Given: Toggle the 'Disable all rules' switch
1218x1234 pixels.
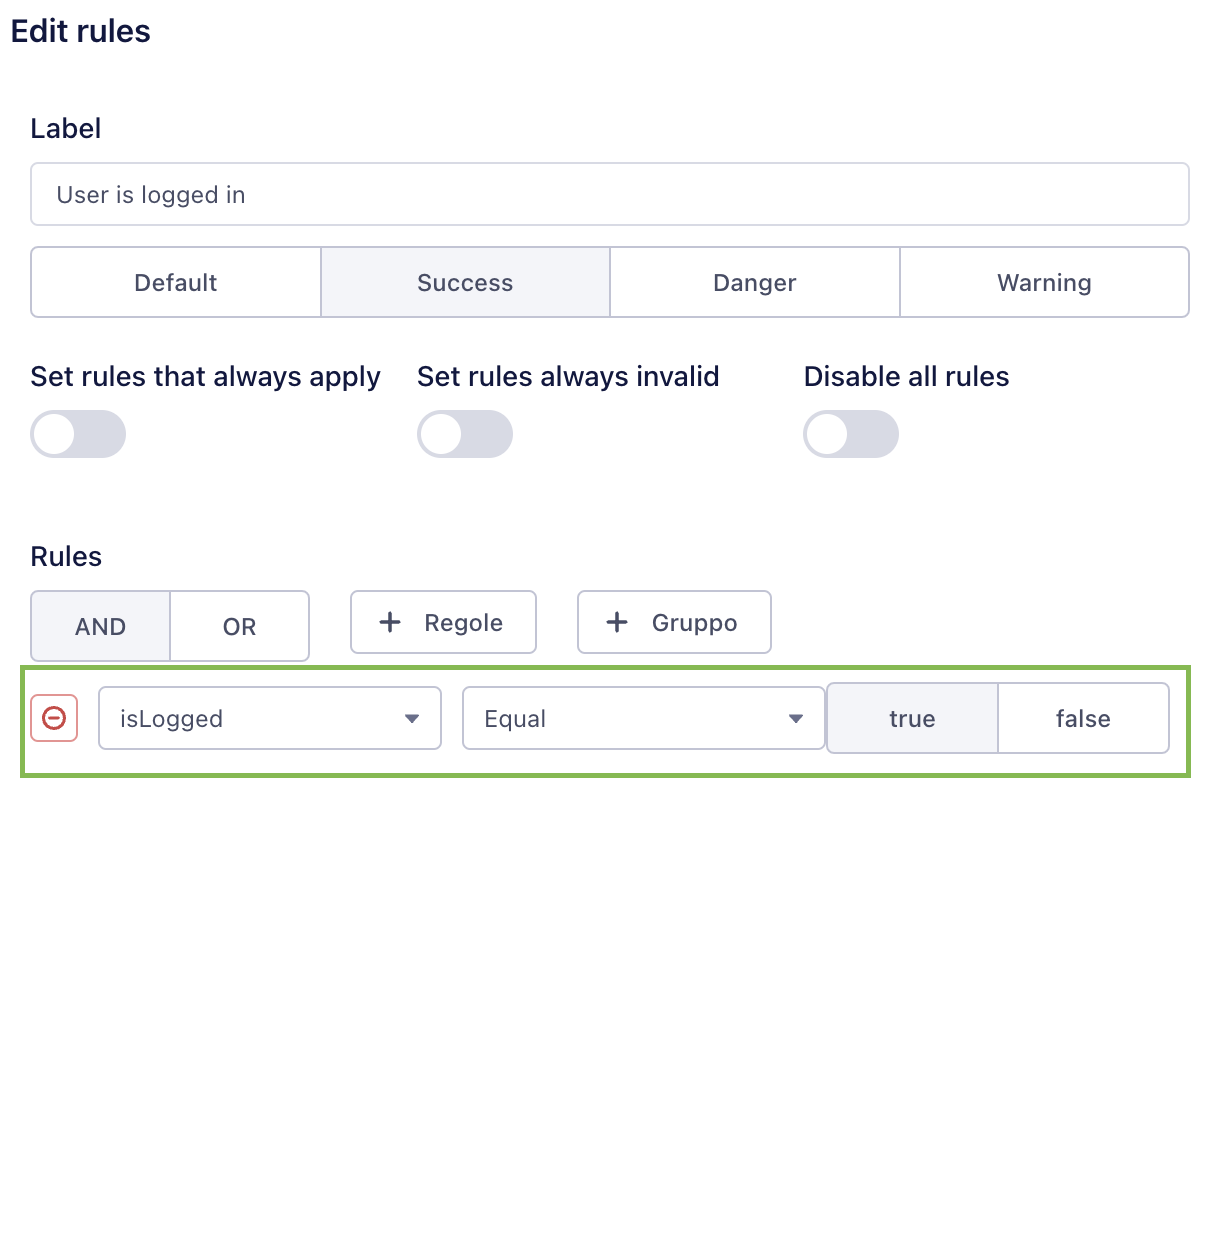Looking at the screenshot, I should (x=851, y=434).
